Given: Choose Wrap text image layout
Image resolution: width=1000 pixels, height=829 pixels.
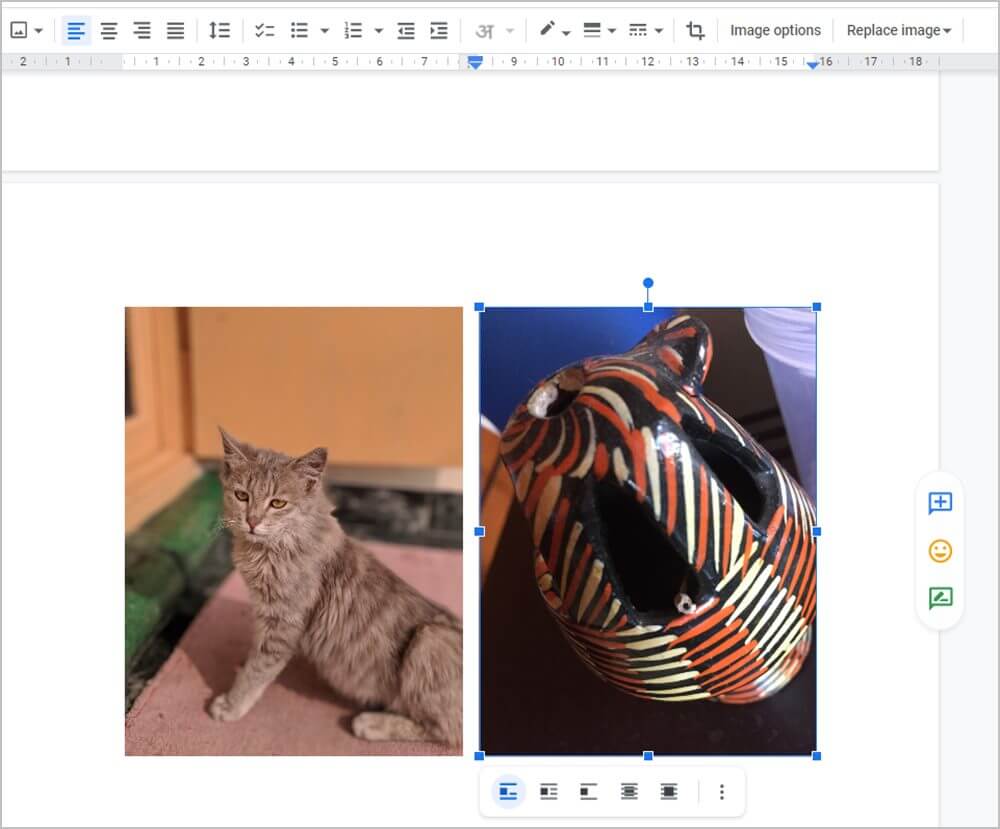Looking at the screenshot, I should point(549,792).
